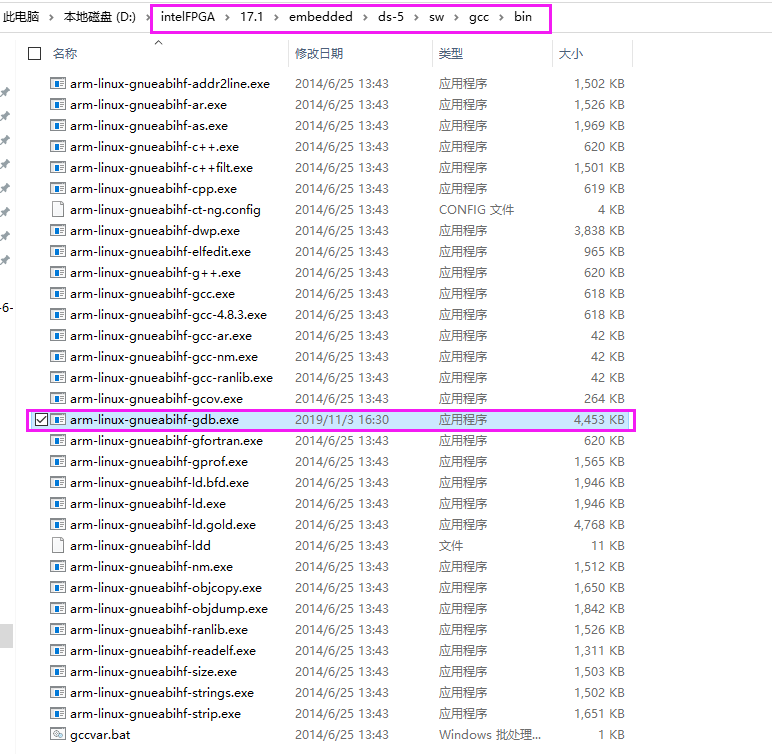The height and width of the screenshot is (754, 772).
Task: Click the gfortran.exe file icon
Action: pos(58,441)
